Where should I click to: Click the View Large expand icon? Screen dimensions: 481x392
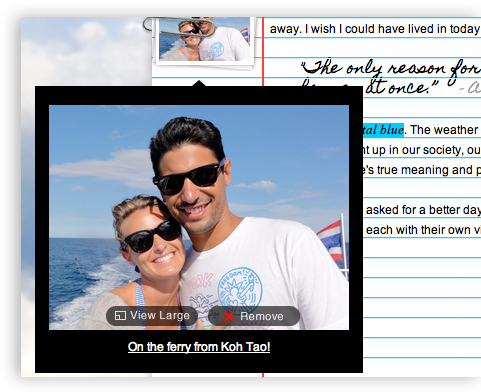tap(120, 315)
